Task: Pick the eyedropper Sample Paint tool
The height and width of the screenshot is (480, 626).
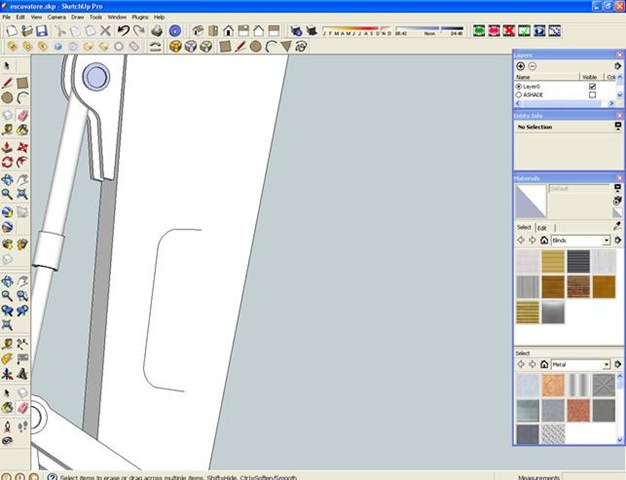Action: click(x=617, y=227)
